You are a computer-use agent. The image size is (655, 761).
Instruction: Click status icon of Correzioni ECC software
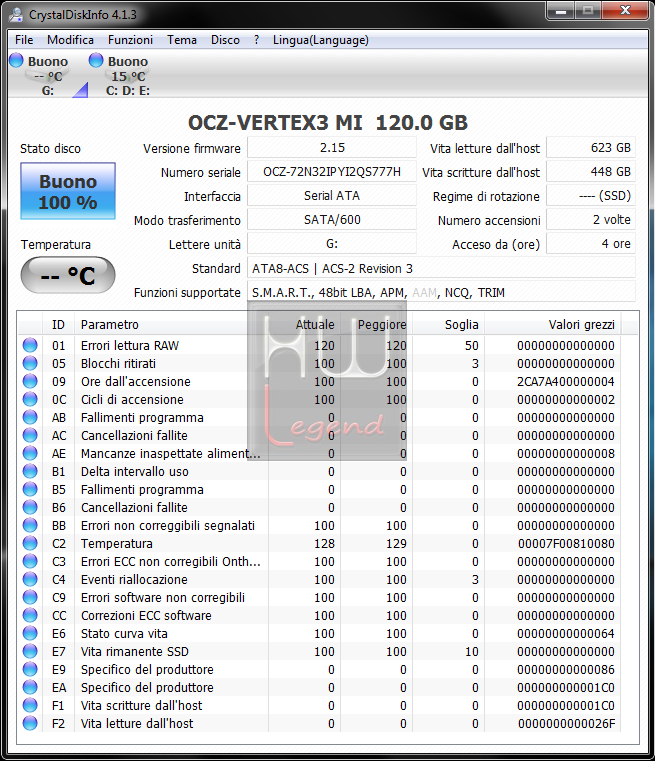point(30,615)
